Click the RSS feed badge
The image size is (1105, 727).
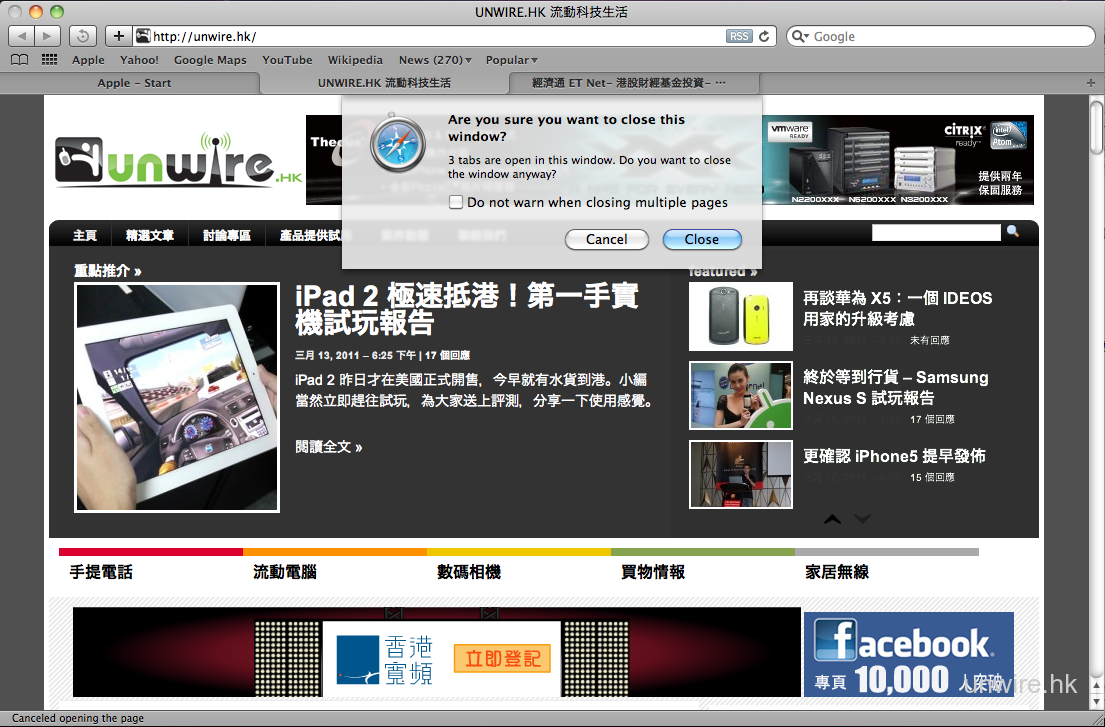pyautogui.click(x=738, y=36)
